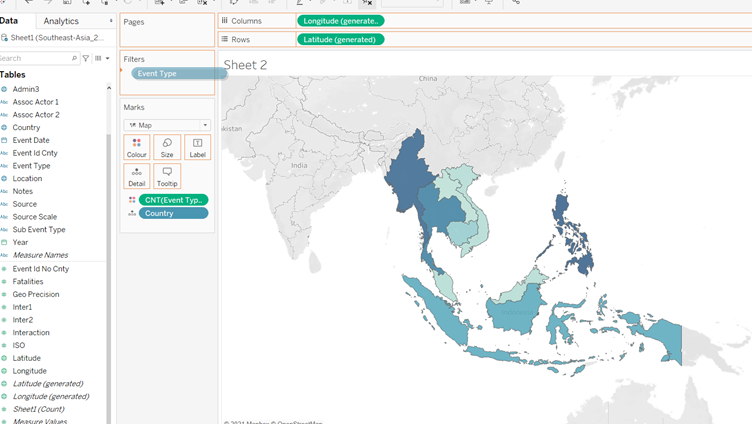Click the presentation mode icon in toolbar
This screenshot has height=424, width=752.
click(x=489, y=3)
